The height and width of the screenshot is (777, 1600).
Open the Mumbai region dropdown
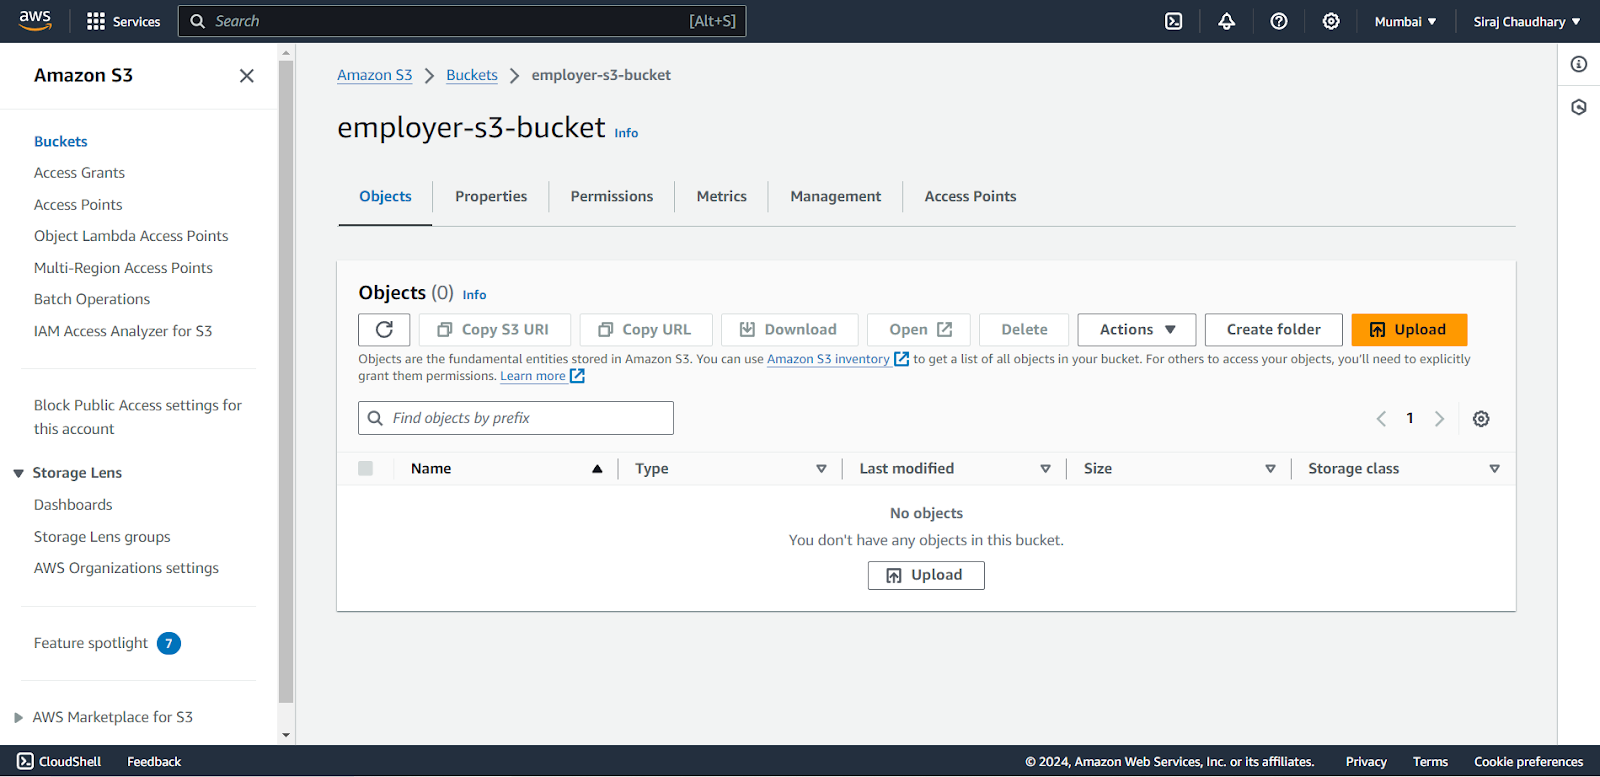pyautogui.click(x=1405, y=21)
